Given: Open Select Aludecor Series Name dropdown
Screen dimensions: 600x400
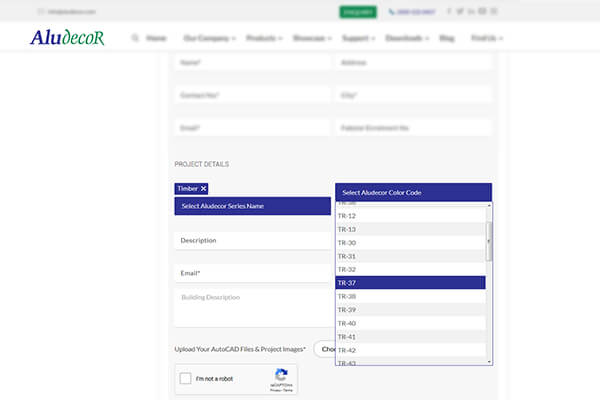Looking at the screenshot, I should coord(252,206).
